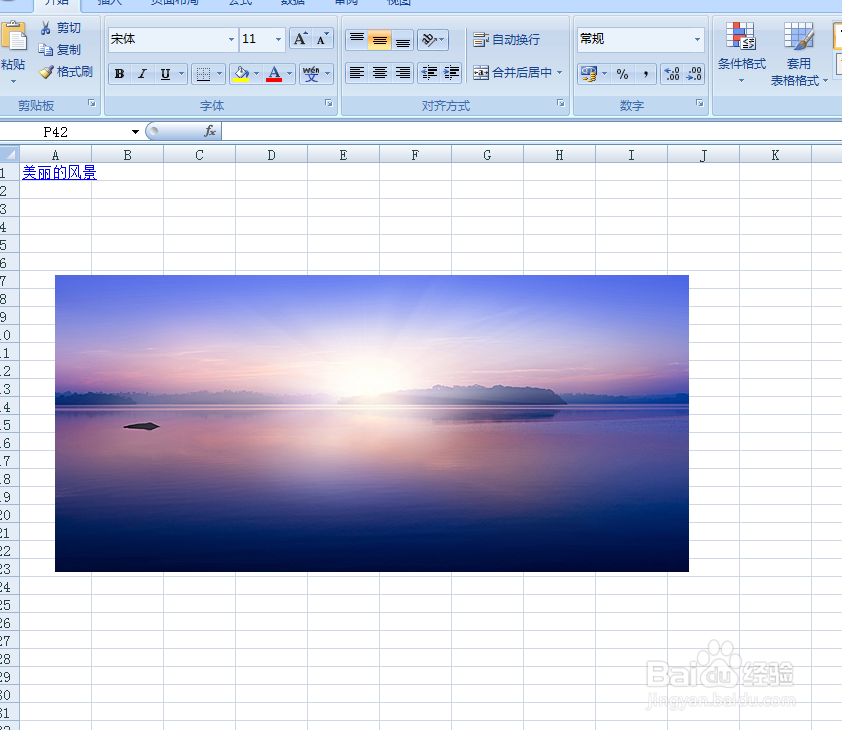Open number (数字) dialog launcher

(x=700, y=103)
